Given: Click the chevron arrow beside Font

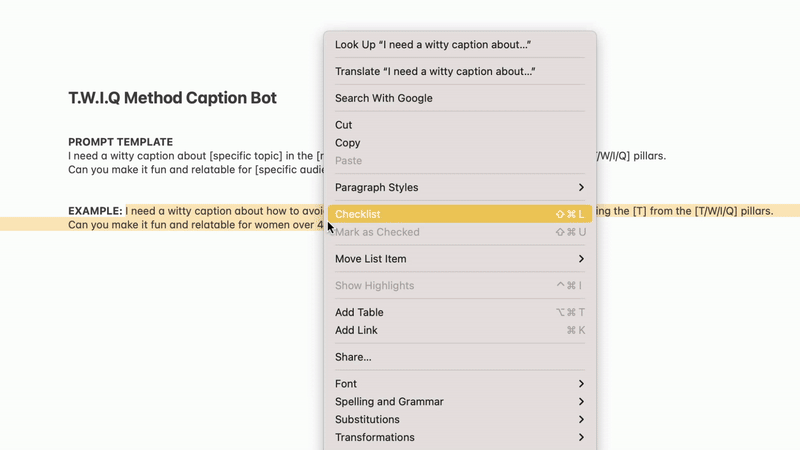Looking at the screenshot, I should [x=581, y=384].
